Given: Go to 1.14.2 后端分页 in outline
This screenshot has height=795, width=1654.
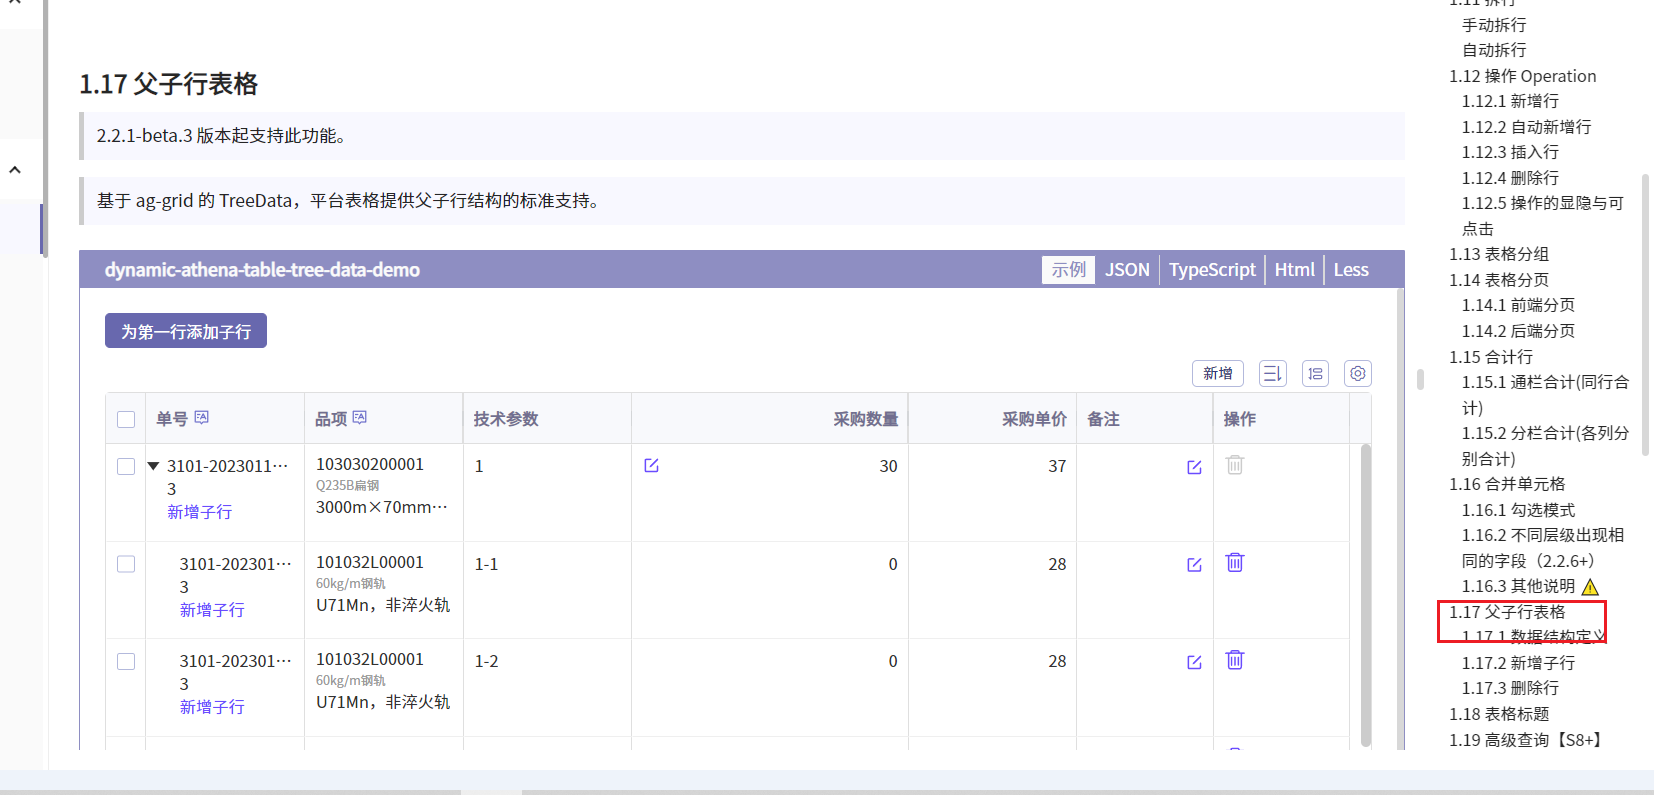Looking at the screenshot, I should (1518, 331).
